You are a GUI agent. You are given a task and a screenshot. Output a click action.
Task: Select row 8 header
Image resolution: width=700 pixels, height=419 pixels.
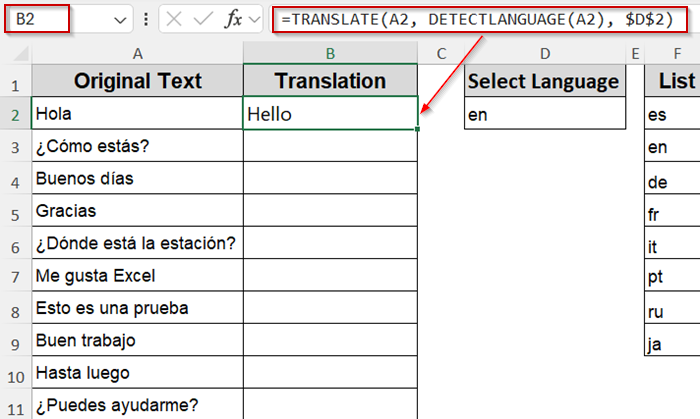click(x=16, y=308)
